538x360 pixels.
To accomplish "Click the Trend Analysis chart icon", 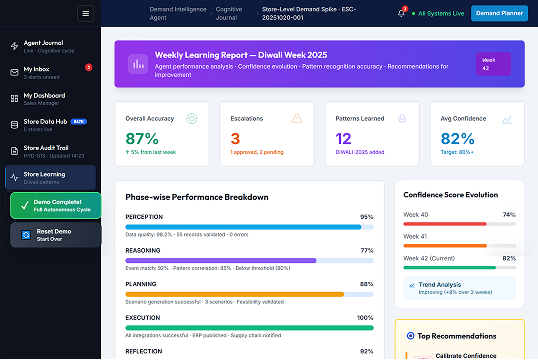I will [412, 286].
